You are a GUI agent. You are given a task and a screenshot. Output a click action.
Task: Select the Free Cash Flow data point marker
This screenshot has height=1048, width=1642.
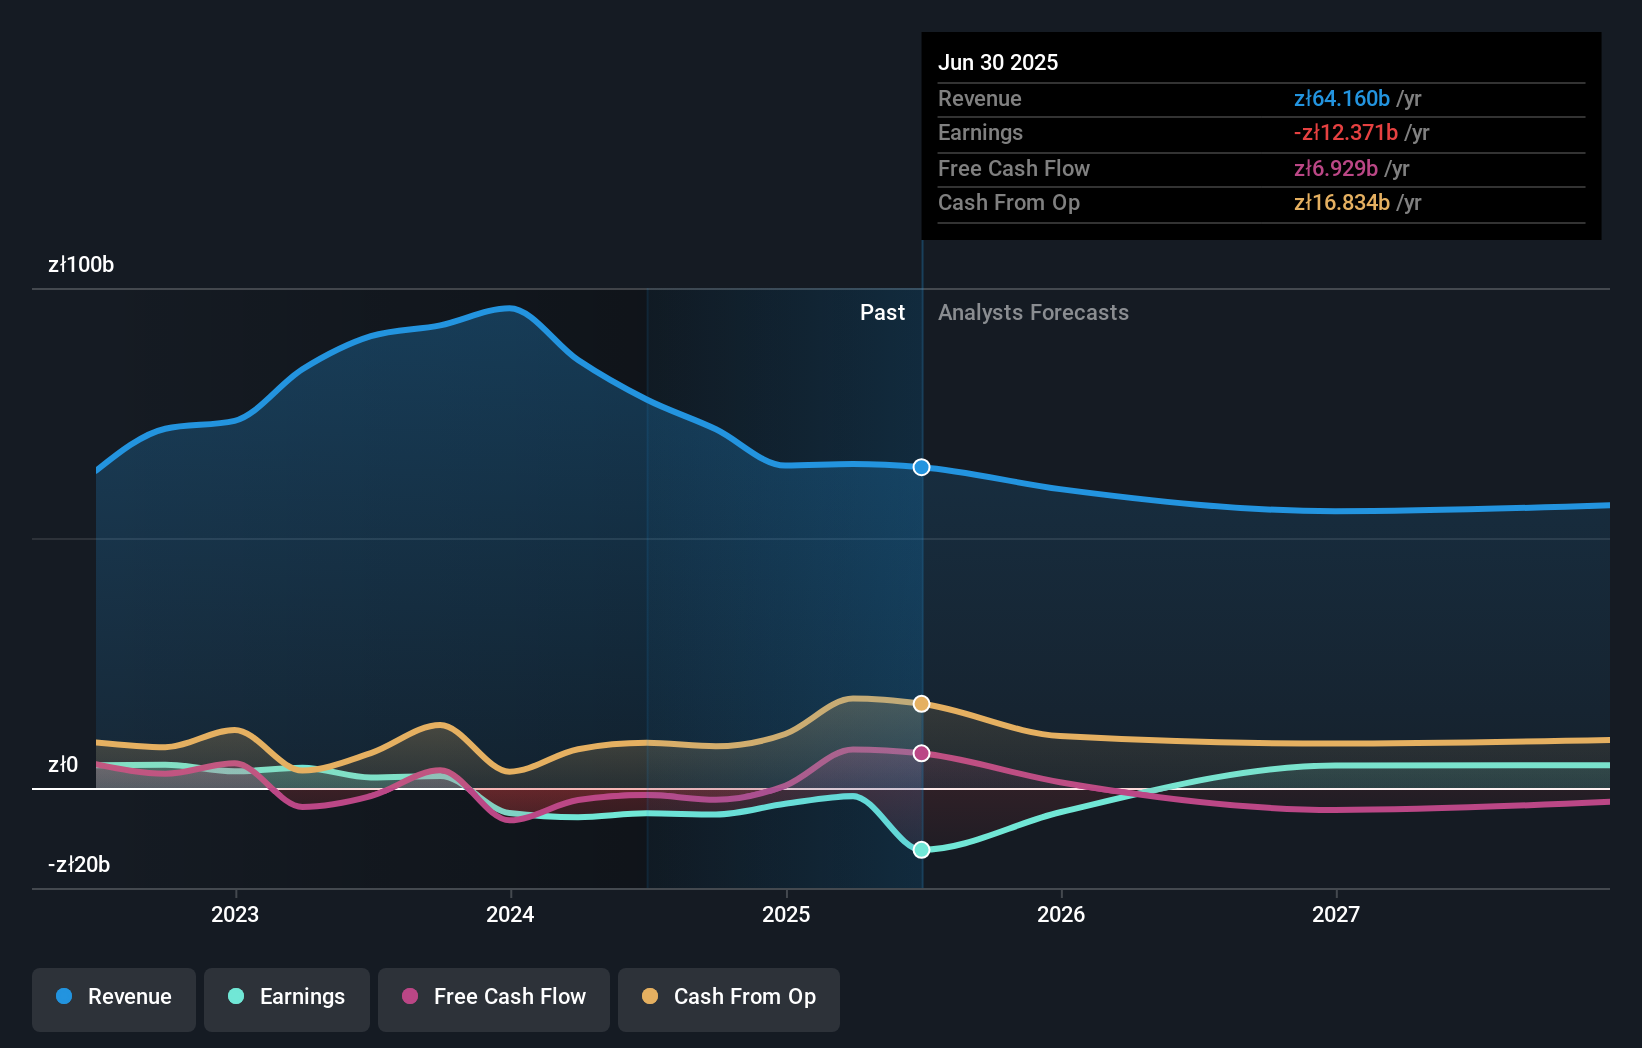[x=921, y=753]
